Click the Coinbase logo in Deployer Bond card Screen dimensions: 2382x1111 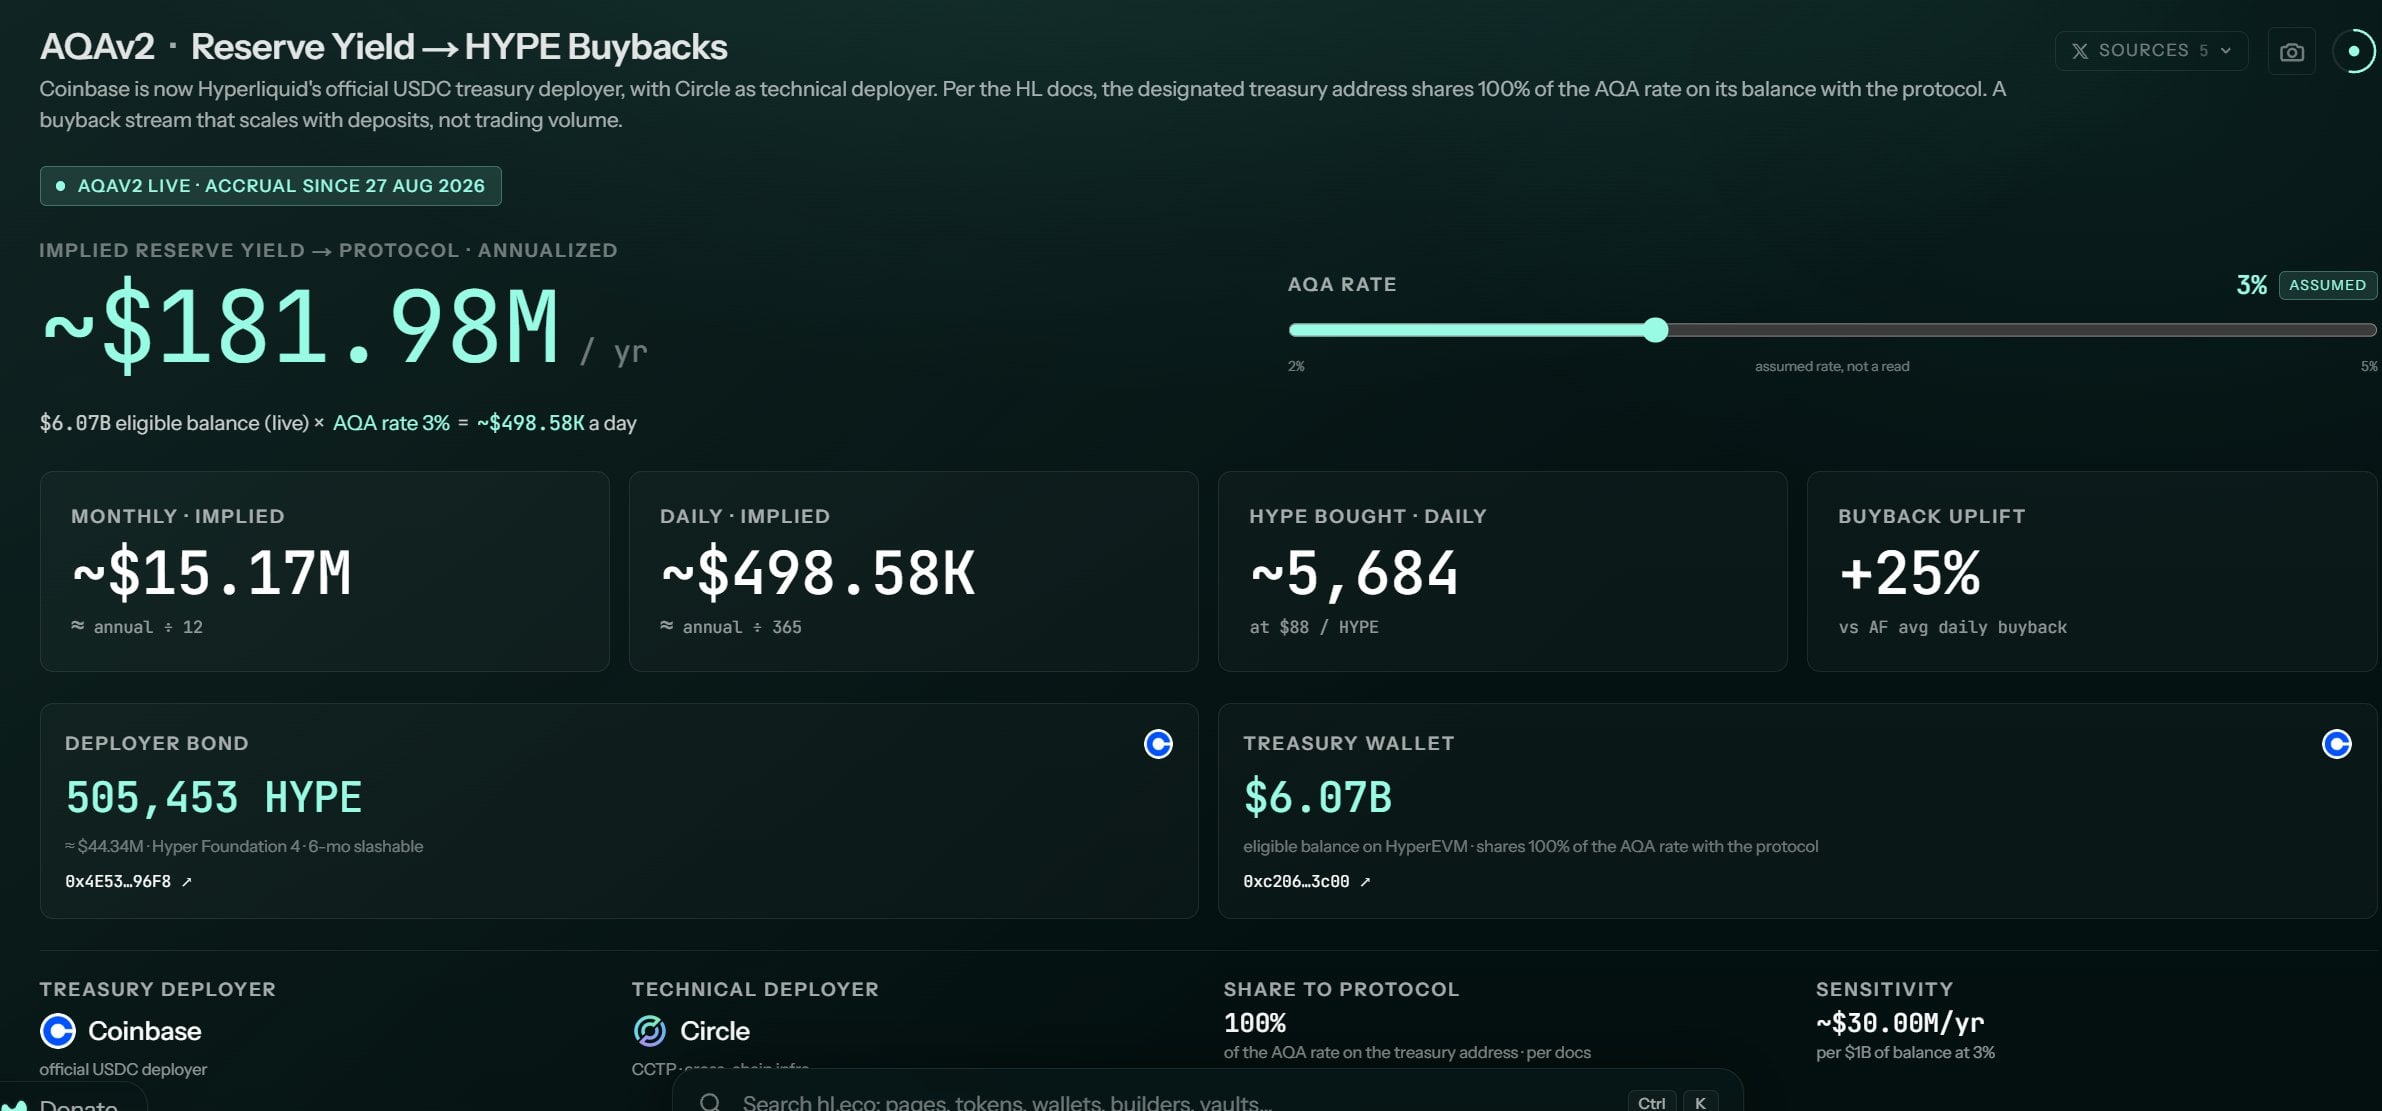click(x=1158, y=744)
